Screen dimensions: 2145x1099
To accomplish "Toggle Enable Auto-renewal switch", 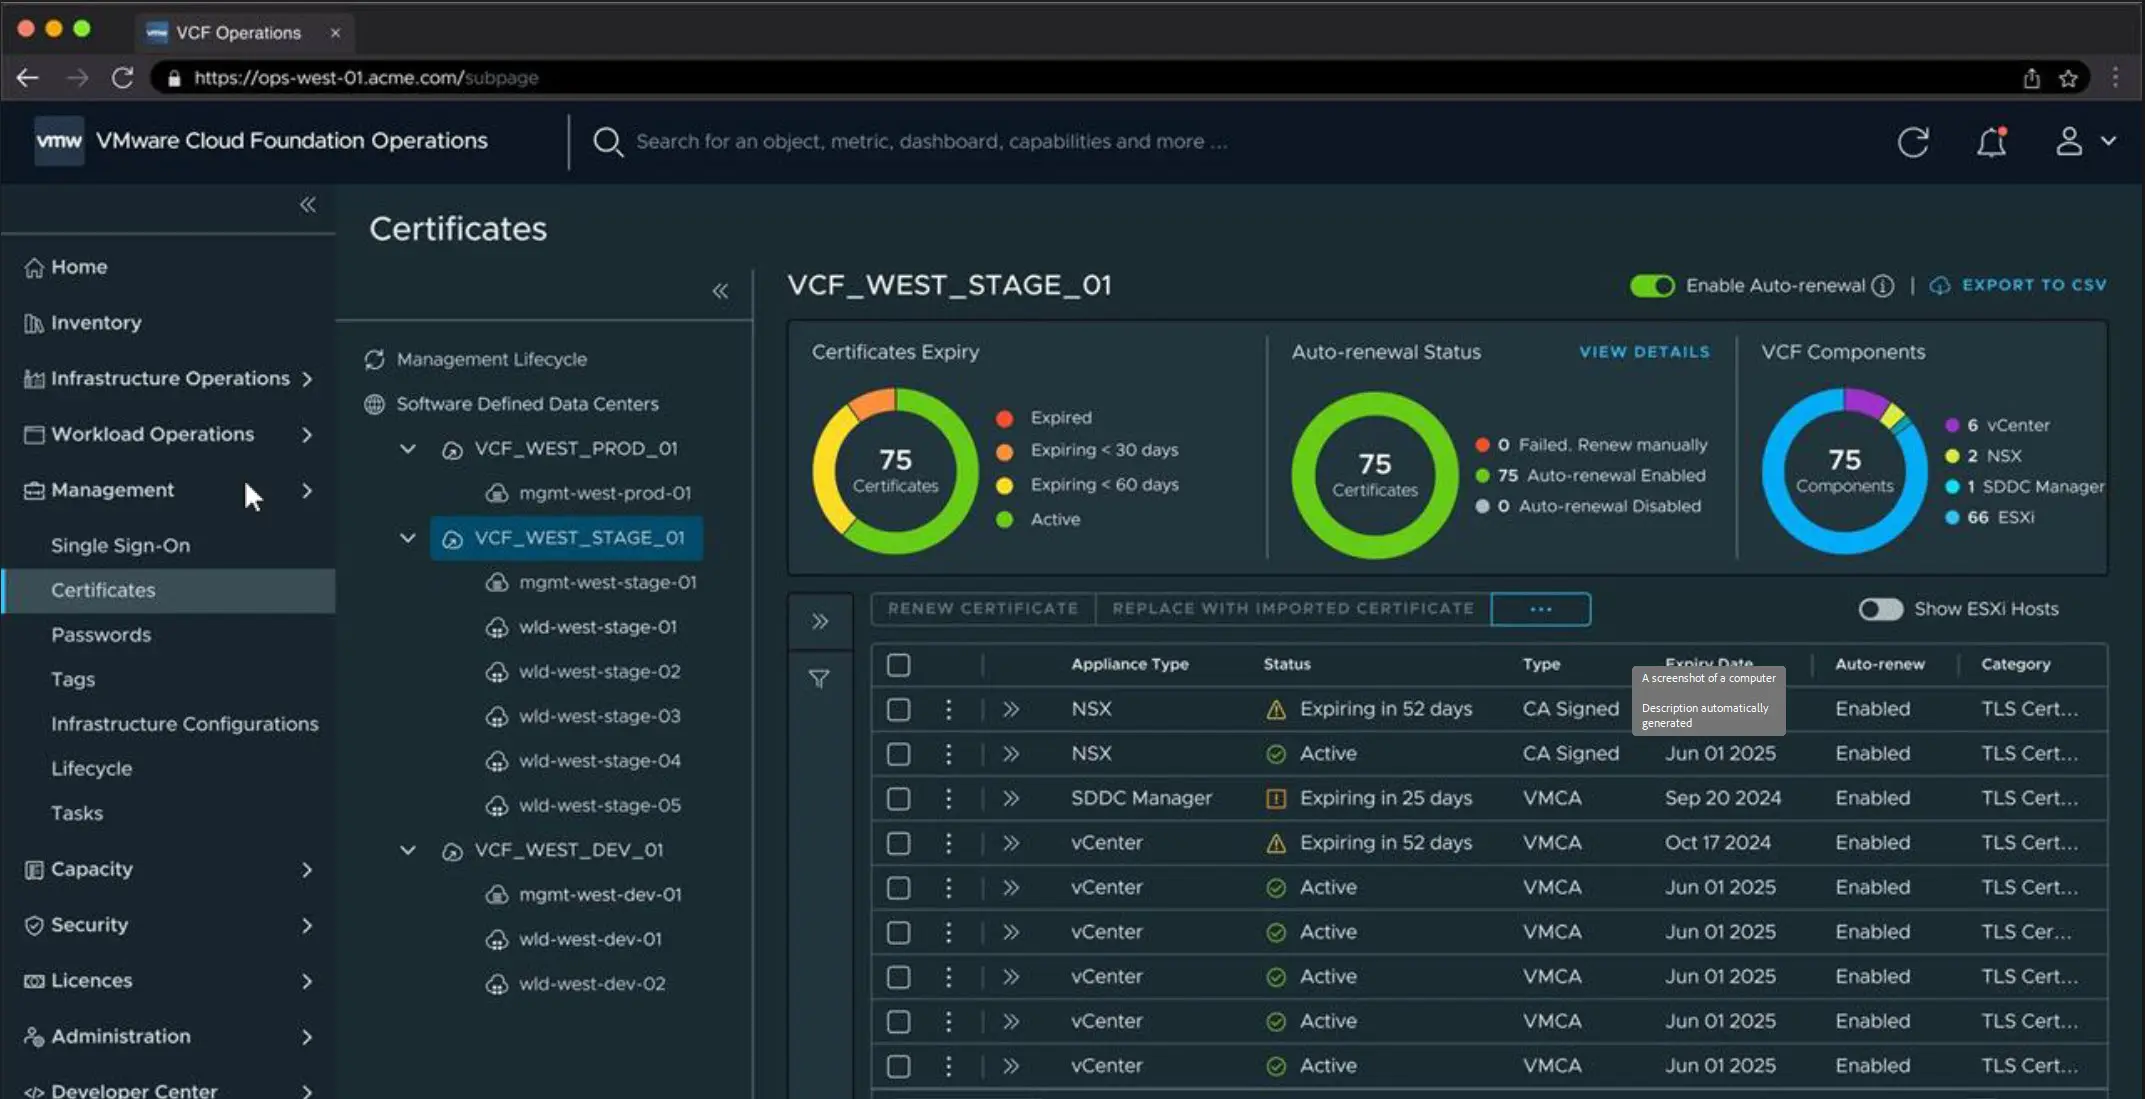I will pyautogui.click(x=1652, y=286).
